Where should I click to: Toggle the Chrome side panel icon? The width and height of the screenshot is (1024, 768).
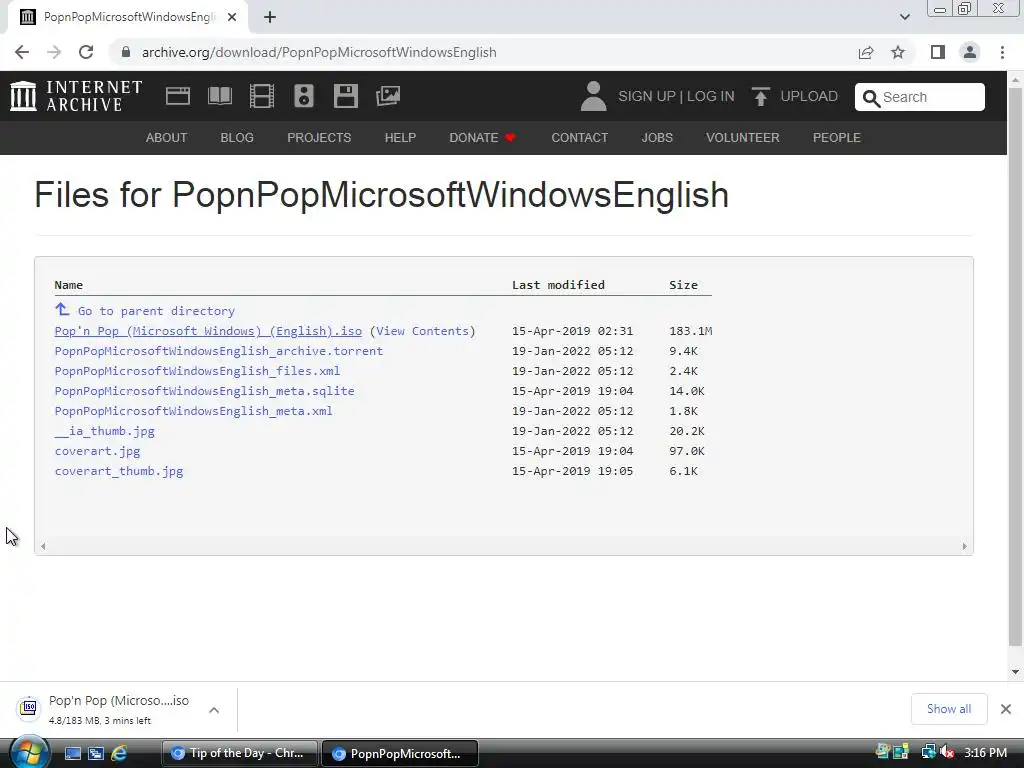pos(938,52)
